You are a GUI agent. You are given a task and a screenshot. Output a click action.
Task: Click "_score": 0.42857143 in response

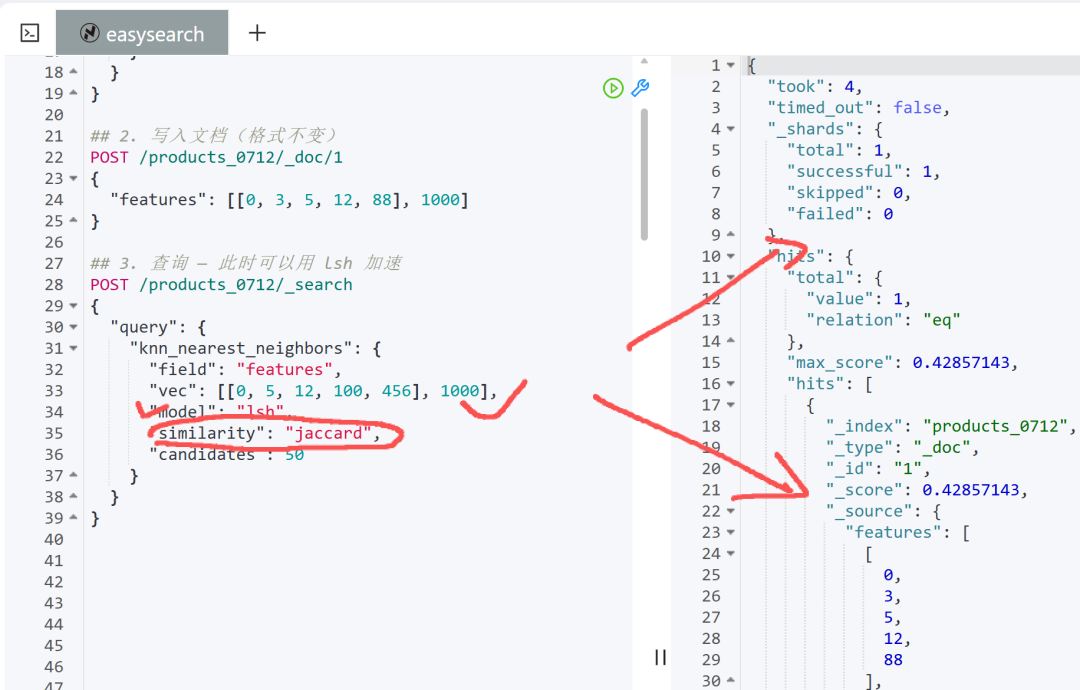click(927, 490)
